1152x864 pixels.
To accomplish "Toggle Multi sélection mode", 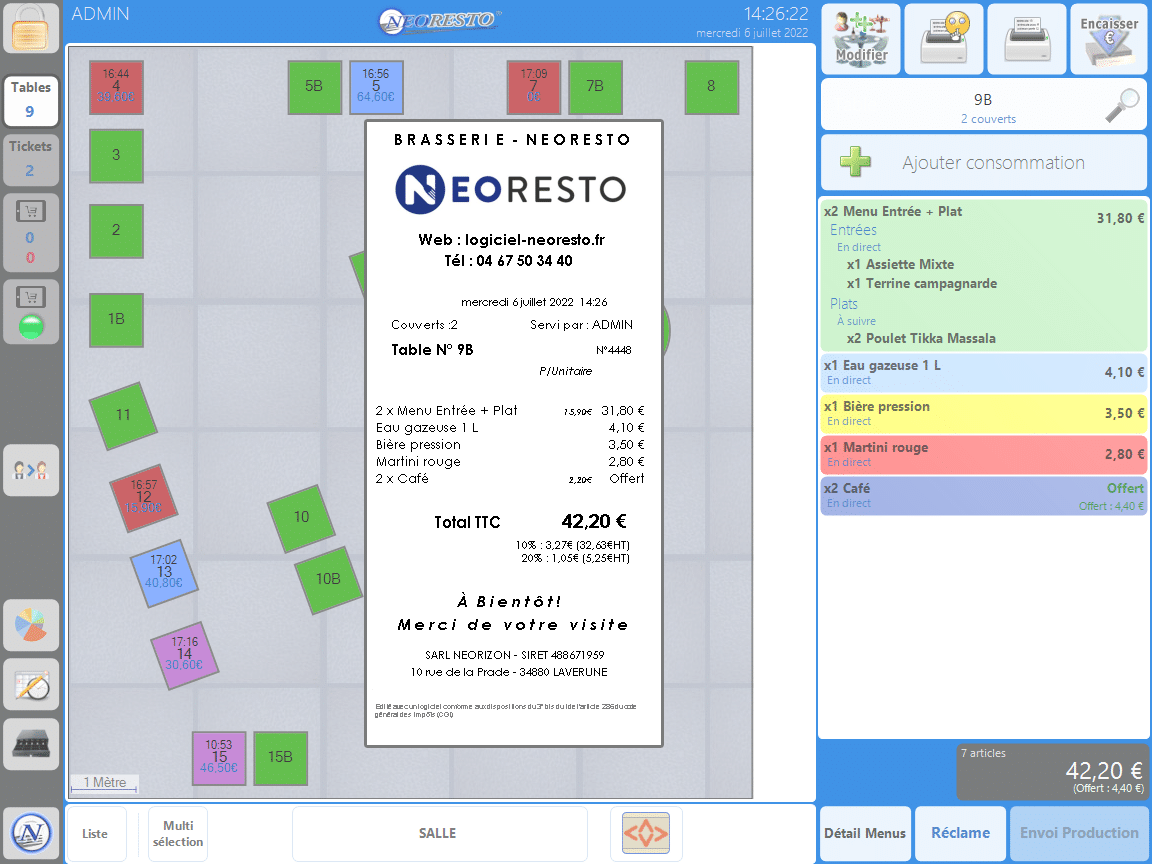I will [178, 833].
